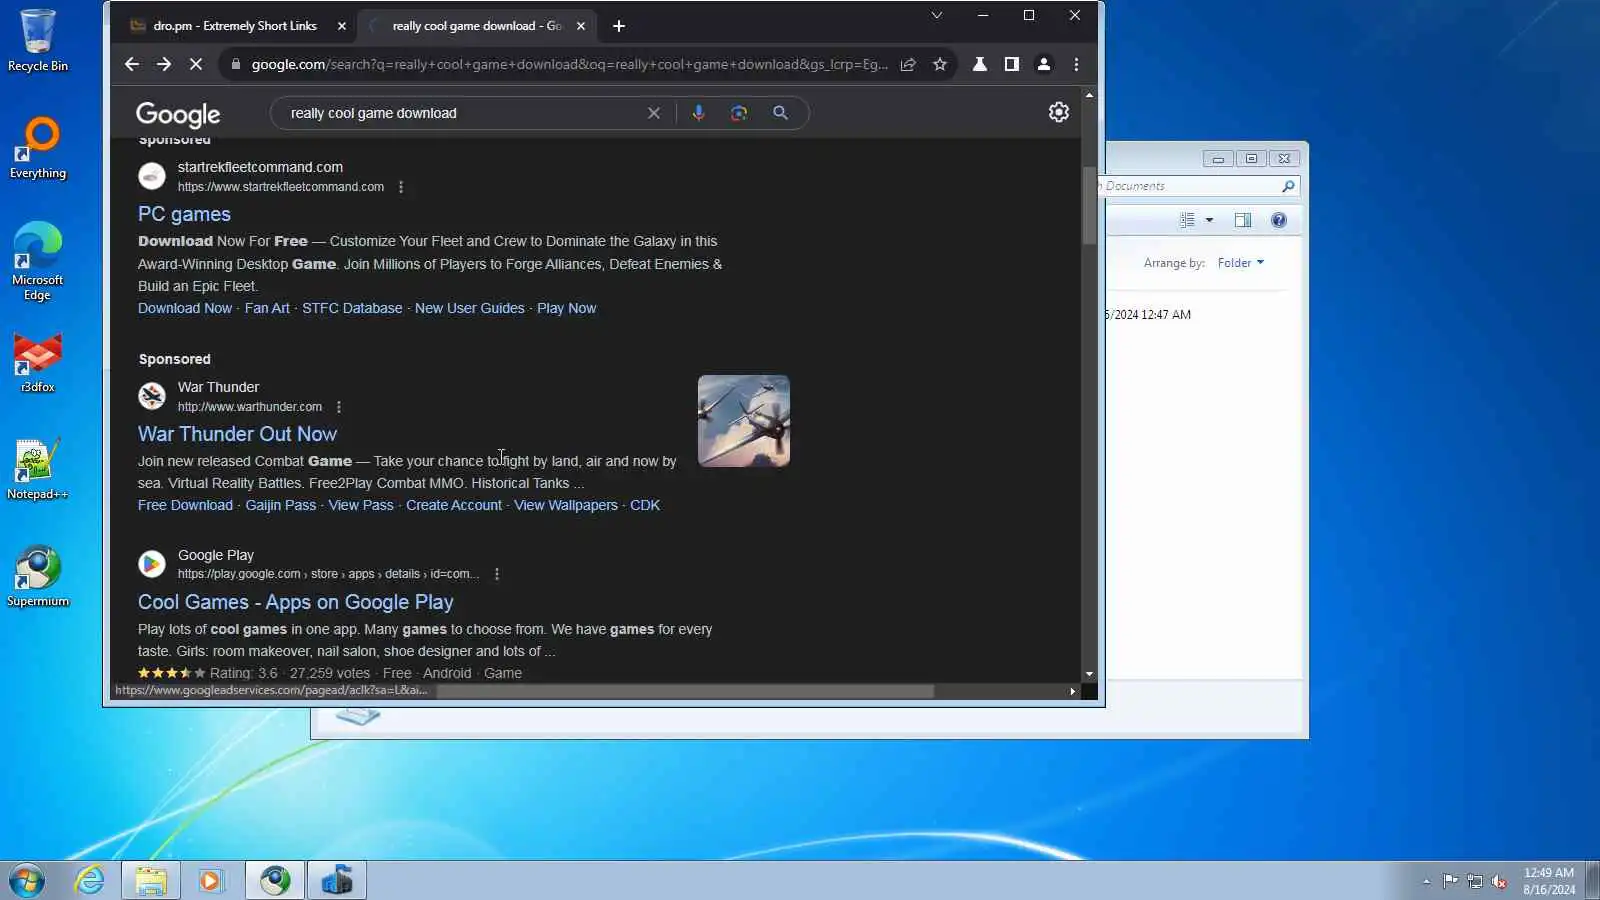1600x900 pixels.
Task: Follow the STFC Database sitelink
Action: 352,308
